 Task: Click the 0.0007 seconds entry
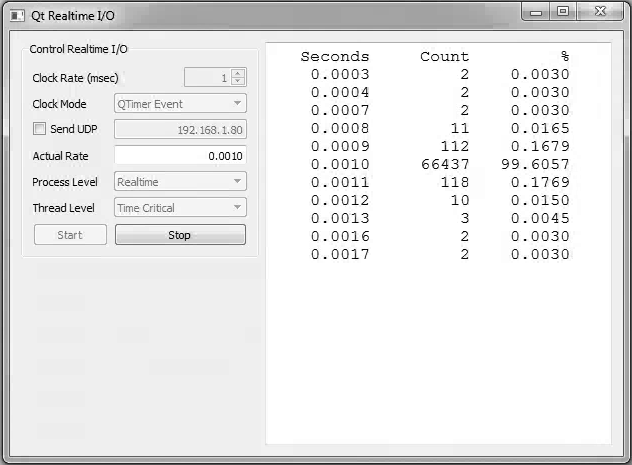tap(340, 110)
